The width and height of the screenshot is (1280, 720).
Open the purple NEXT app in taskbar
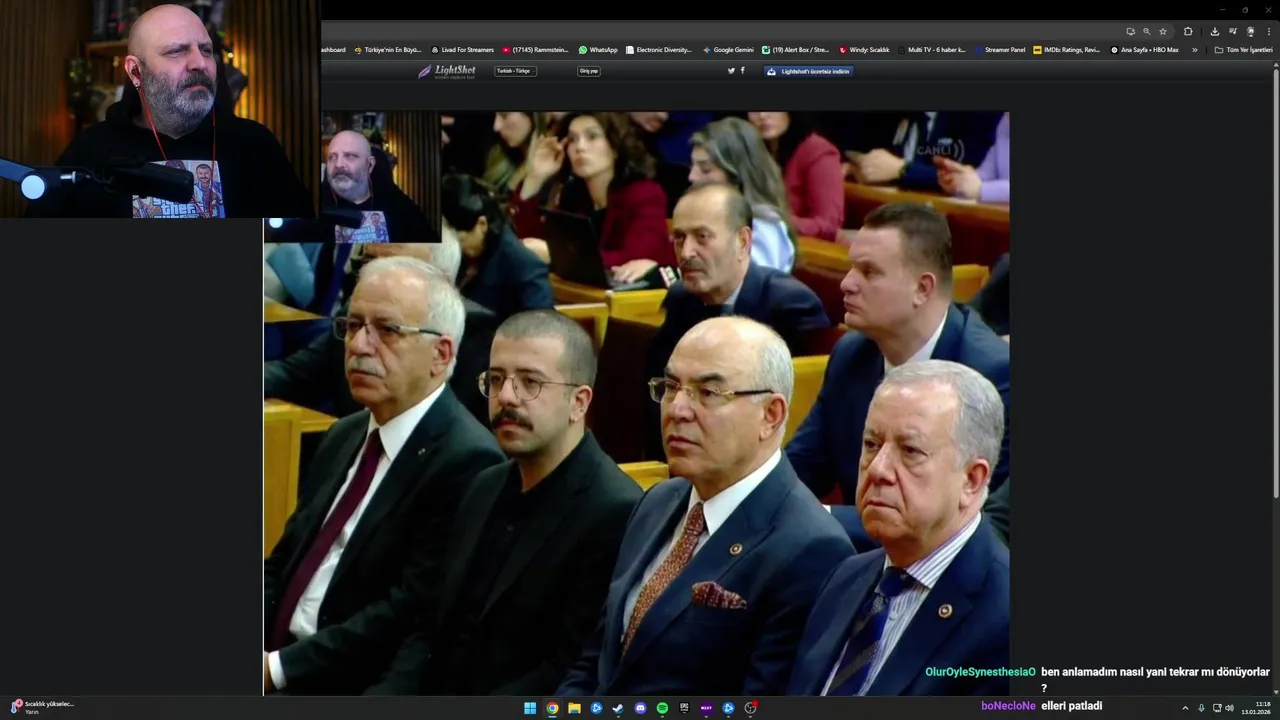coord(706,708)
